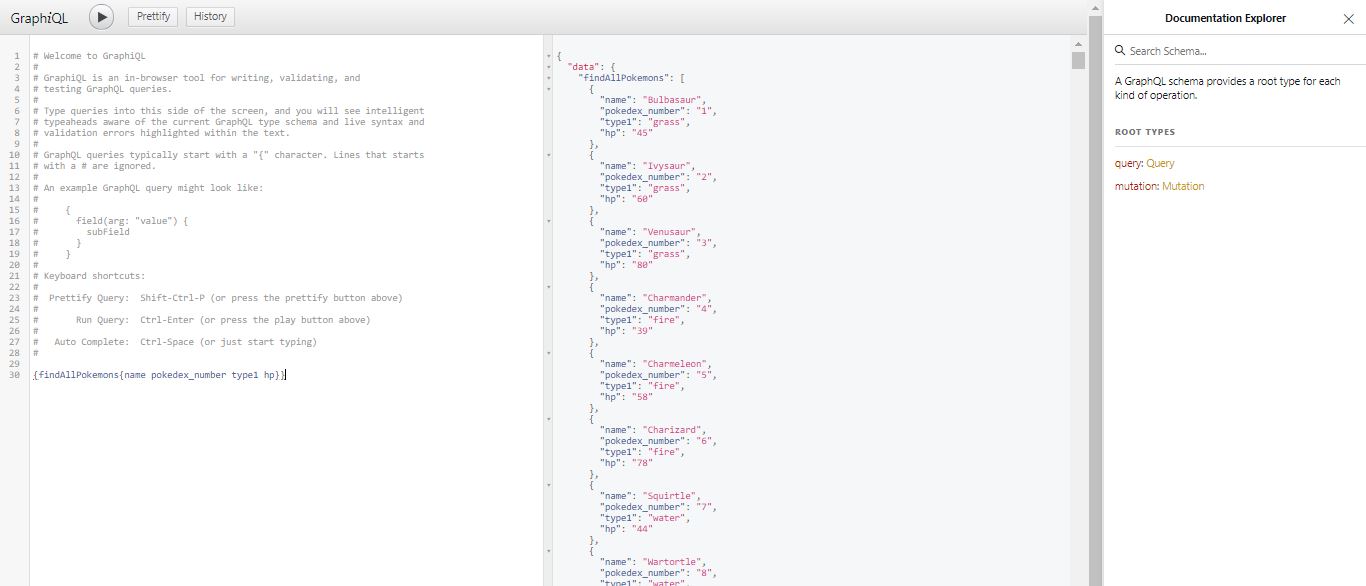
Task: Click the GraphQL schema description text in docs
Action: tap(1228, 88)
